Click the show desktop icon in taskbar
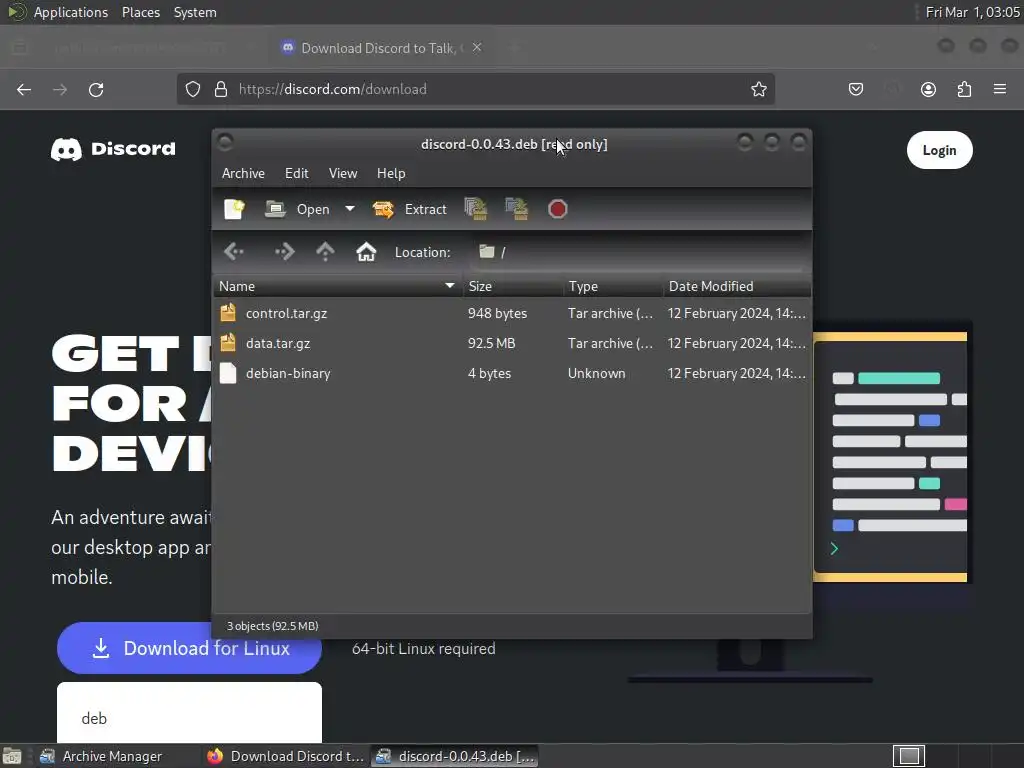 [x=12, y=756]
